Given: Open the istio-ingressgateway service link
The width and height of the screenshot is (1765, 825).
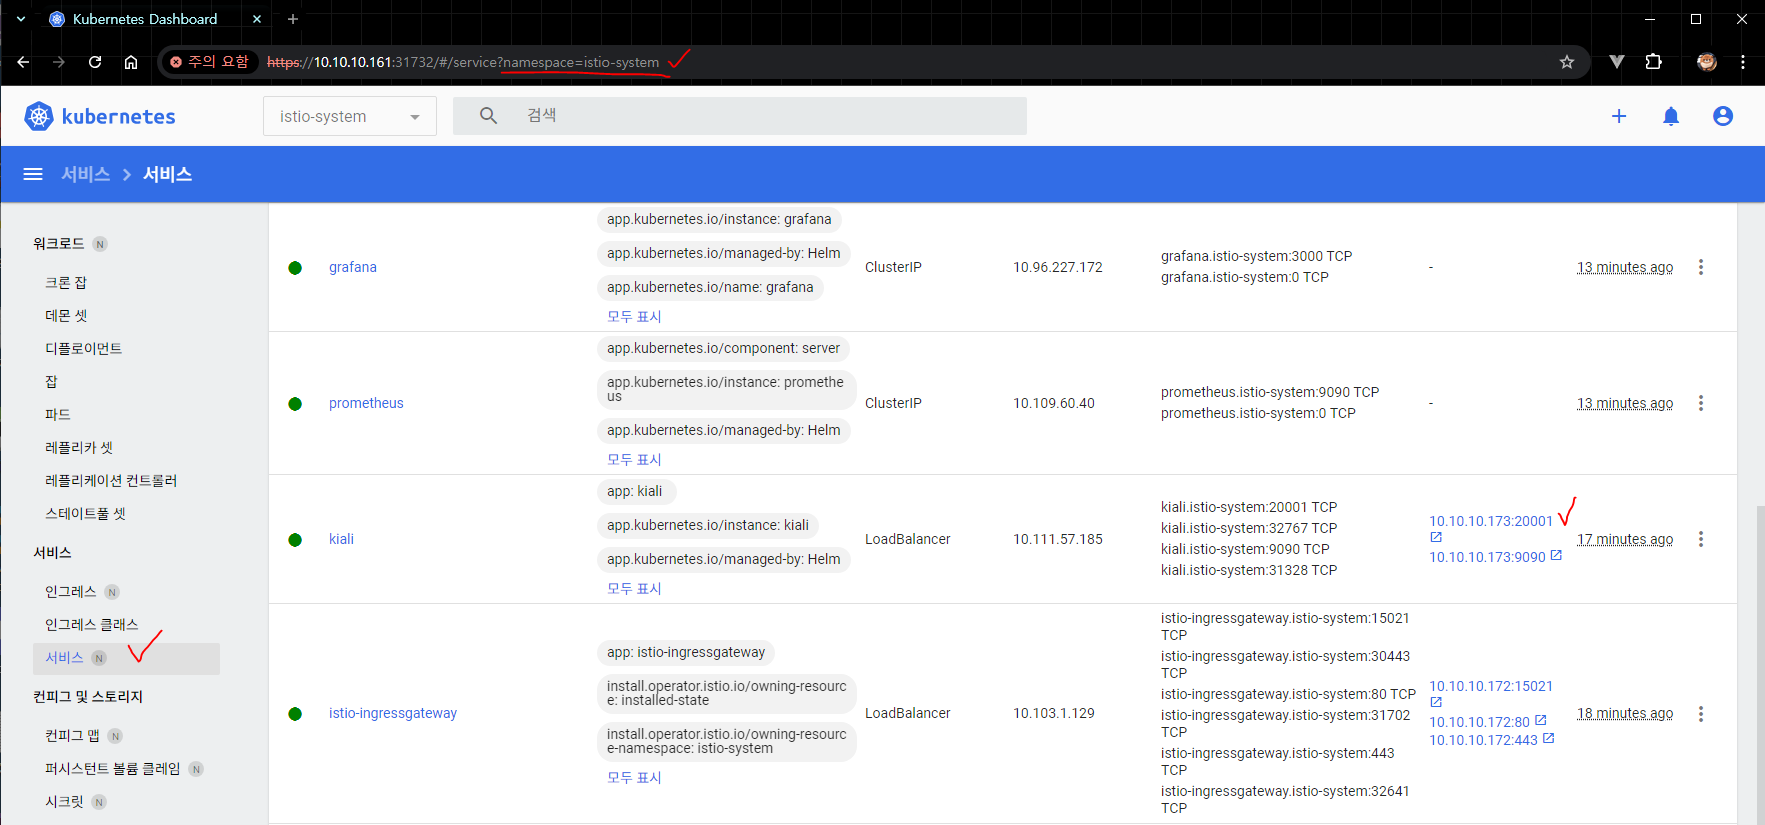Looking at the screenshot, I should (x=393, y=713).
